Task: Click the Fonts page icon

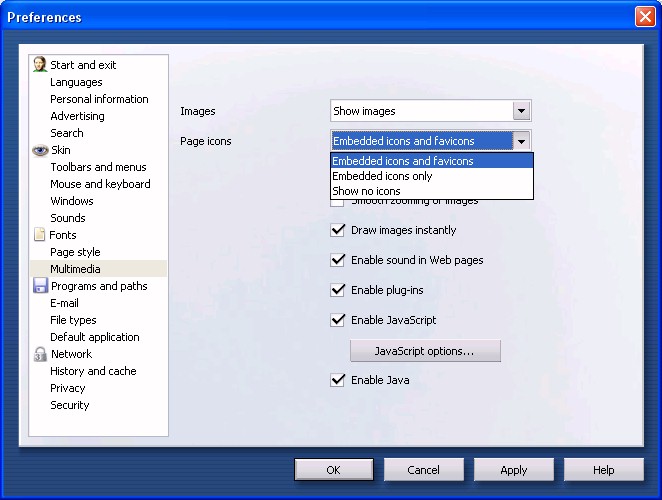Action: (x=40, y=235)
